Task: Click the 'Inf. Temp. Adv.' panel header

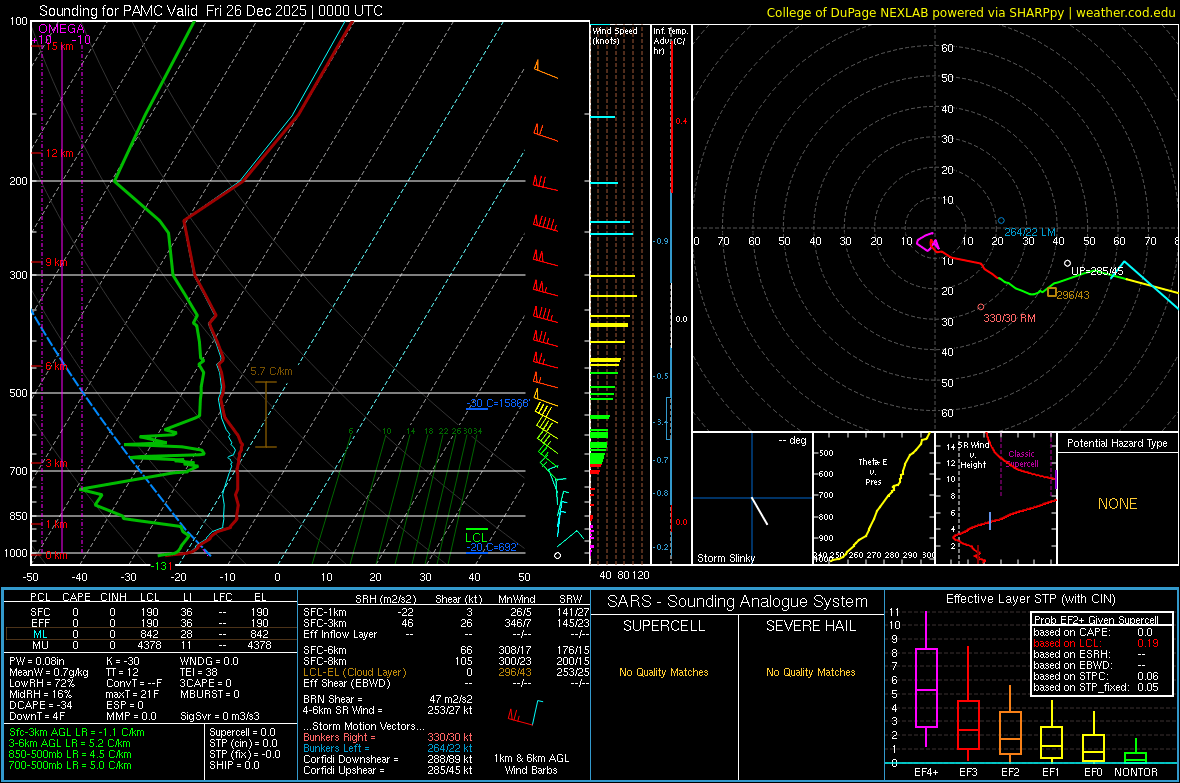Action: point(670,41)
